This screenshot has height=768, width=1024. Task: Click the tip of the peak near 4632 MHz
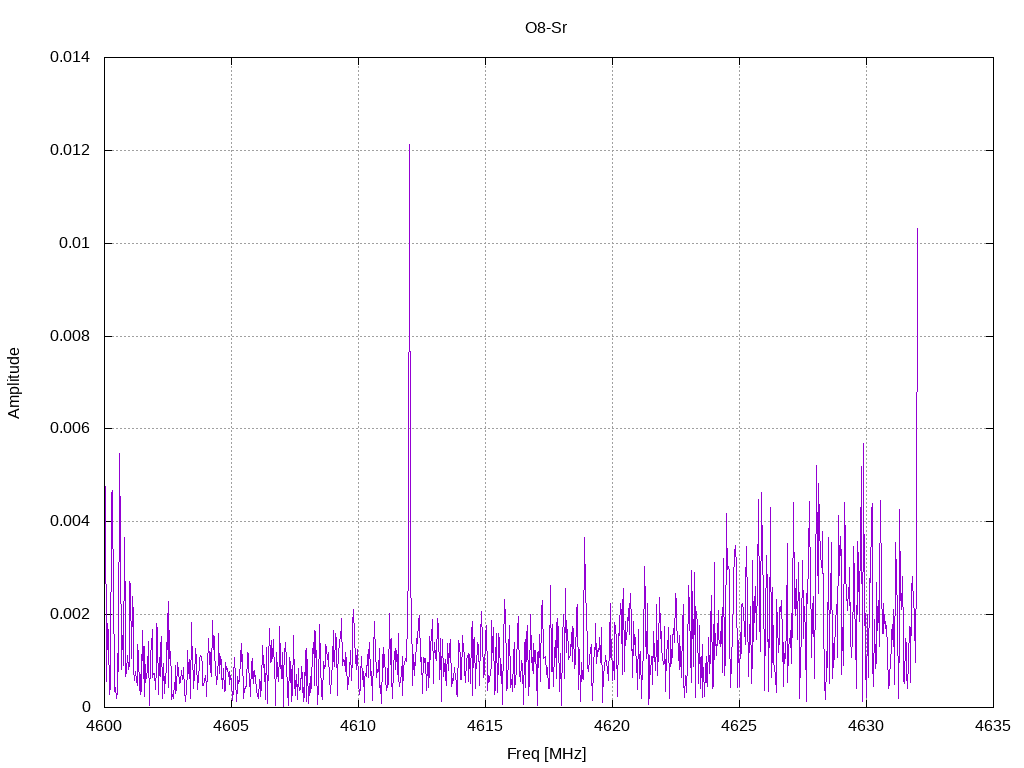coord(918,229)
